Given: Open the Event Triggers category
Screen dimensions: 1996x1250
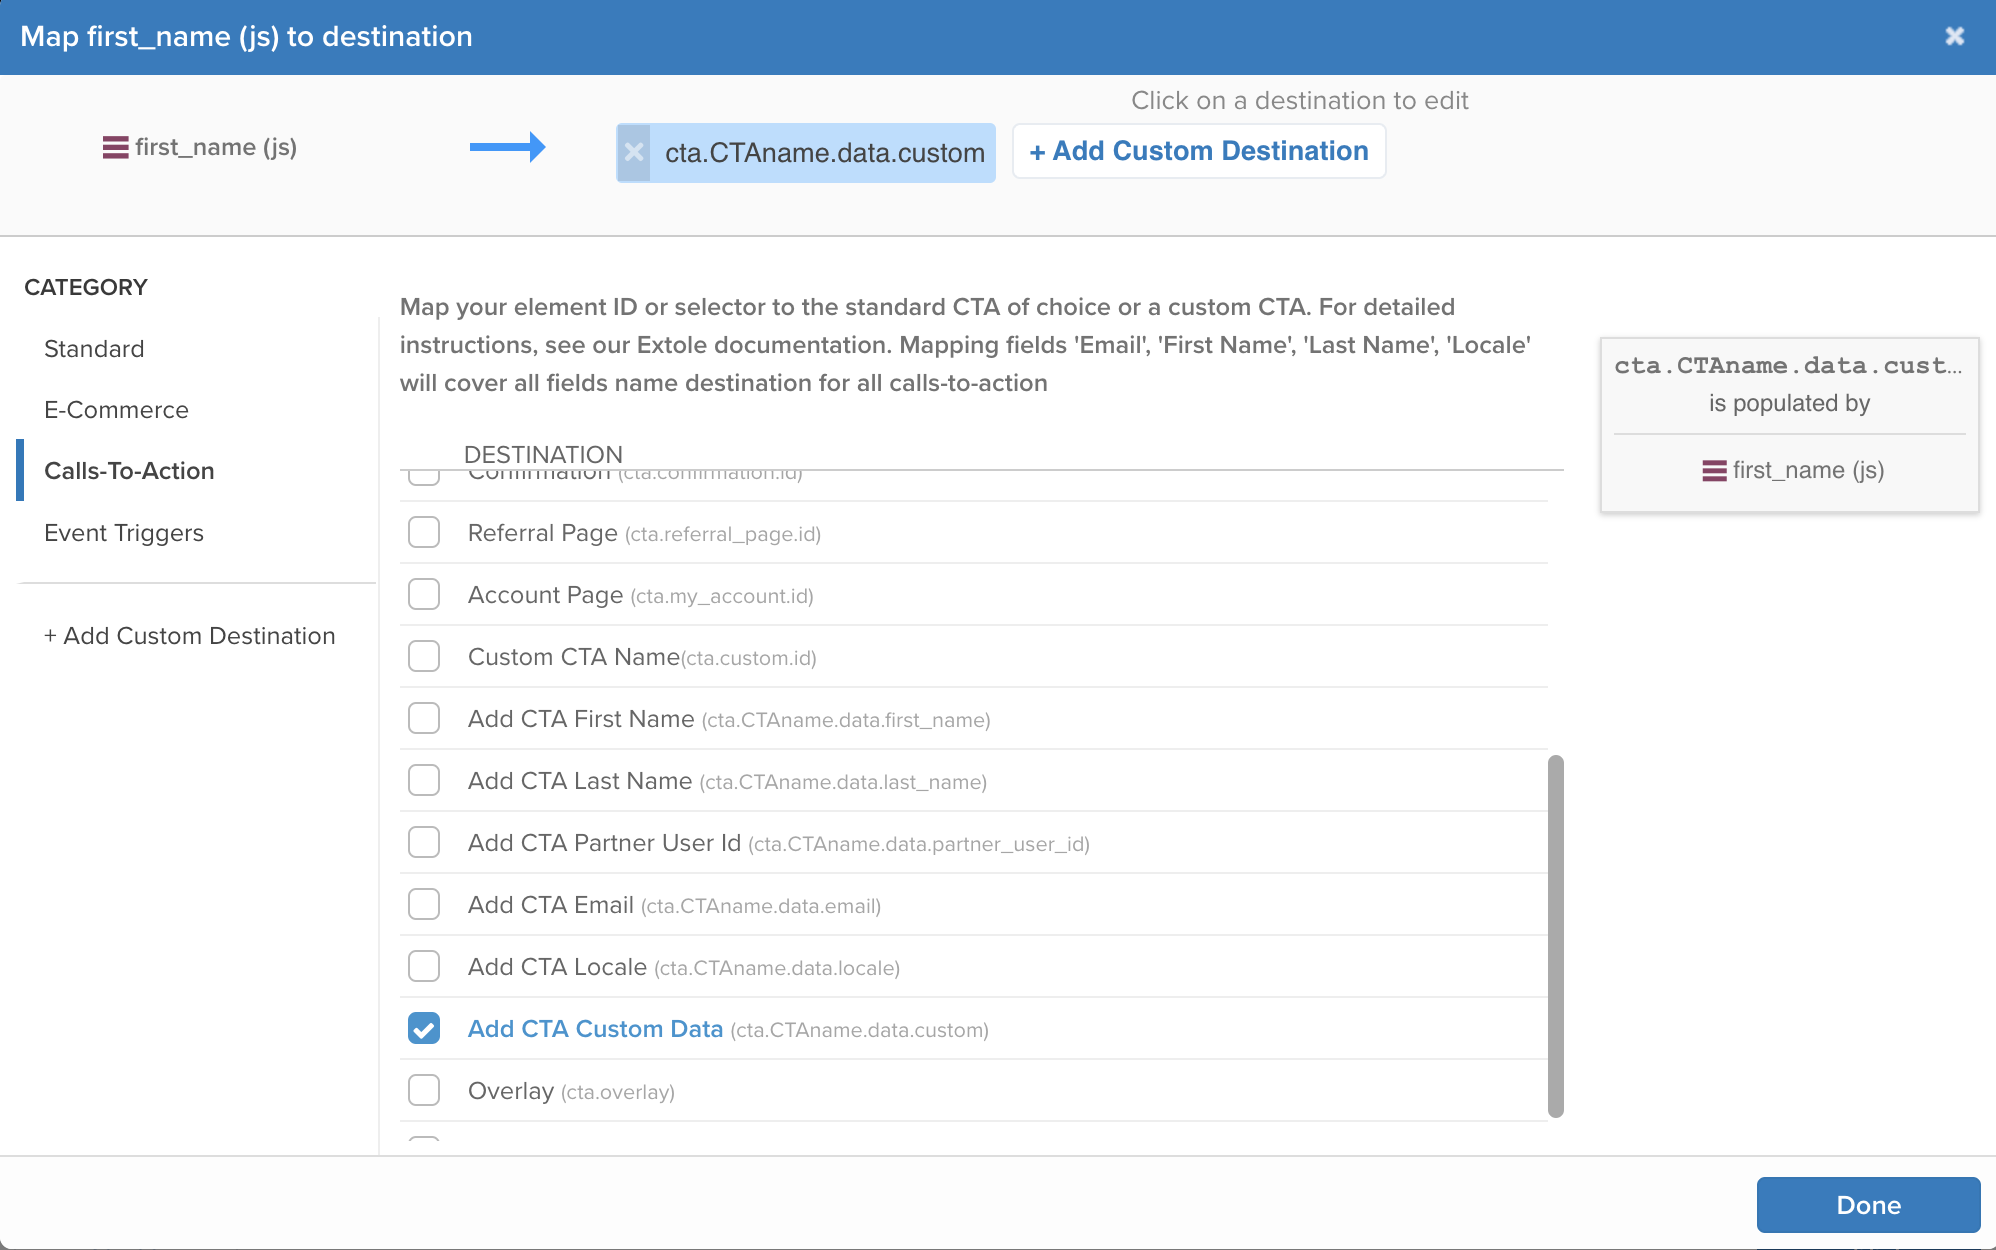Looking at the screenshot, I should tap(124, 533).
